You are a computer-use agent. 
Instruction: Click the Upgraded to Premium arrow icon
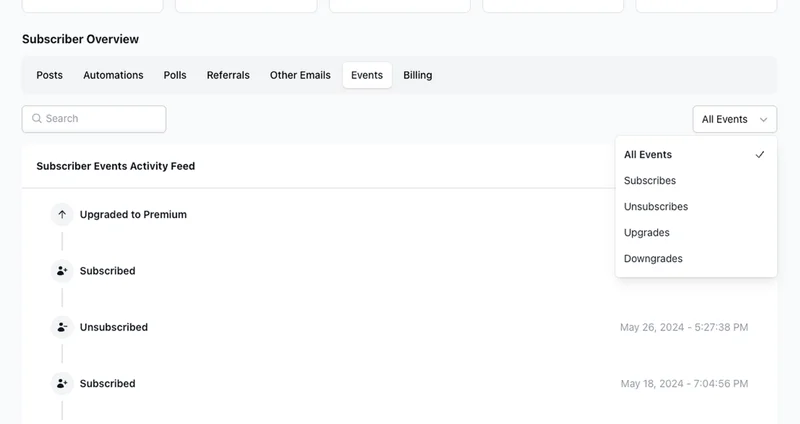(62, 214)
